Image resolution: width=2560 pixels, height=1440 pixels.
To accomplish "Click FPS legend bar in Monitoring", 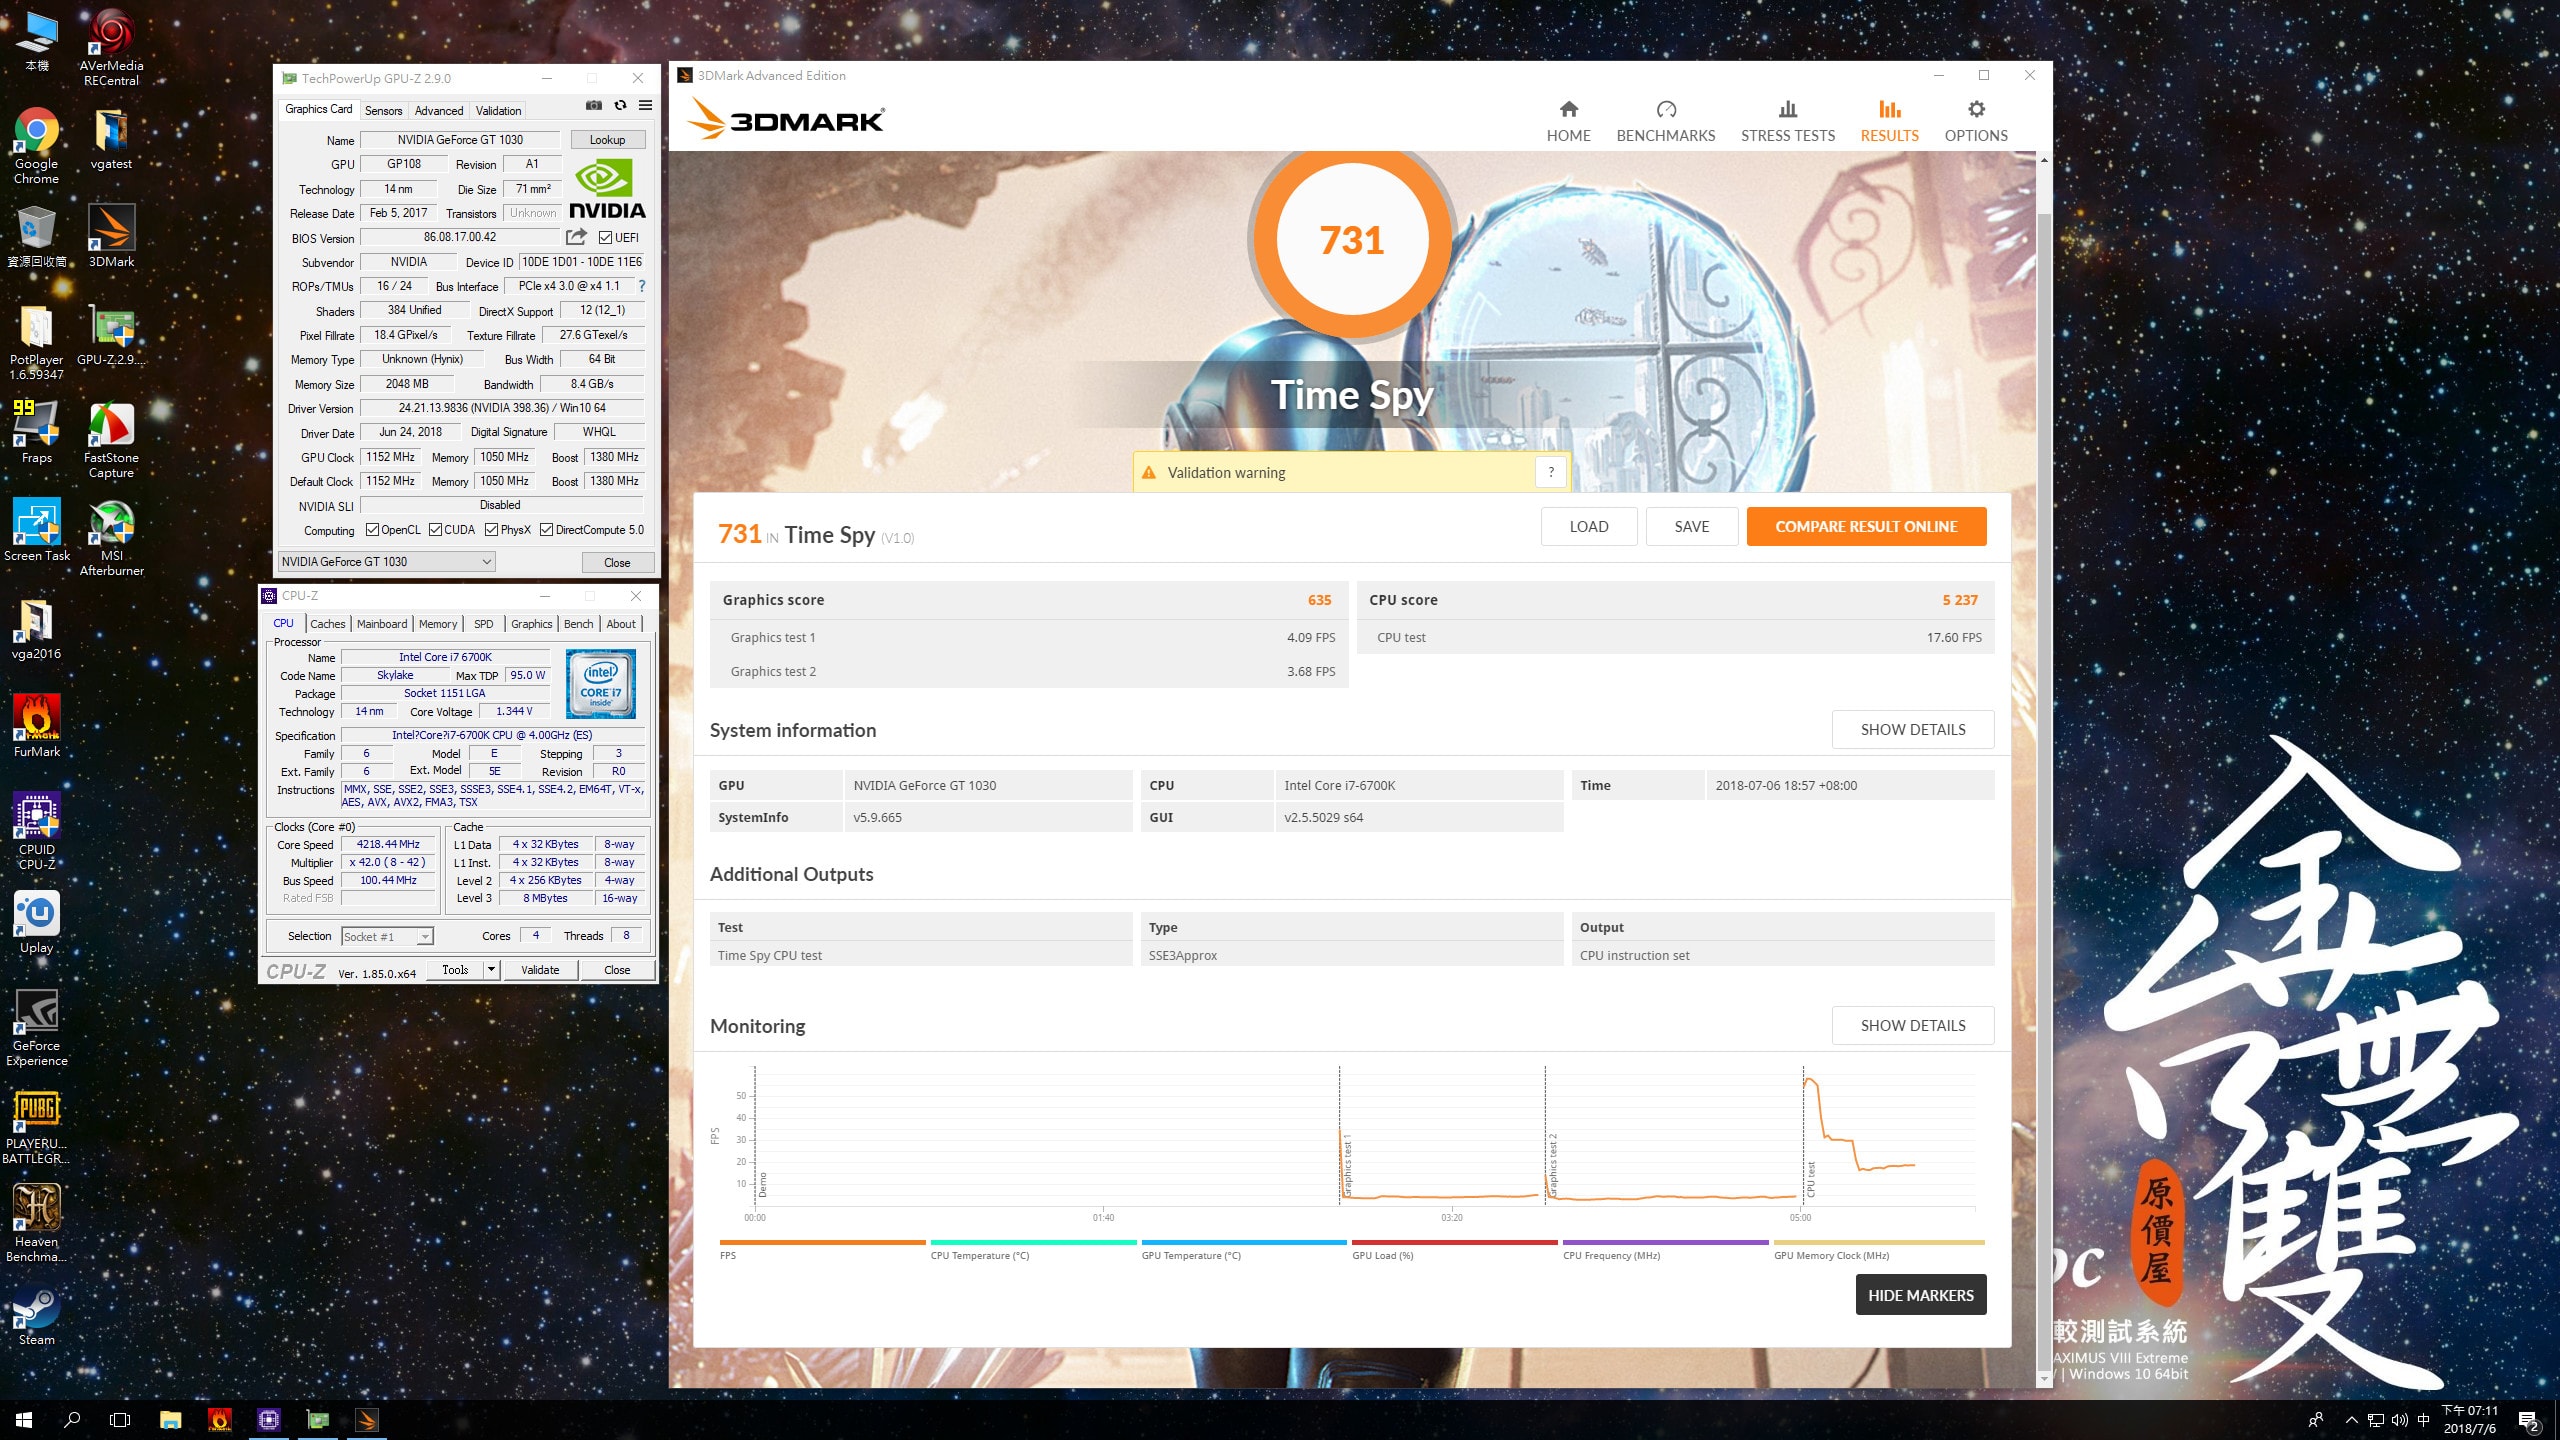I will click(x=822, y=1242).
